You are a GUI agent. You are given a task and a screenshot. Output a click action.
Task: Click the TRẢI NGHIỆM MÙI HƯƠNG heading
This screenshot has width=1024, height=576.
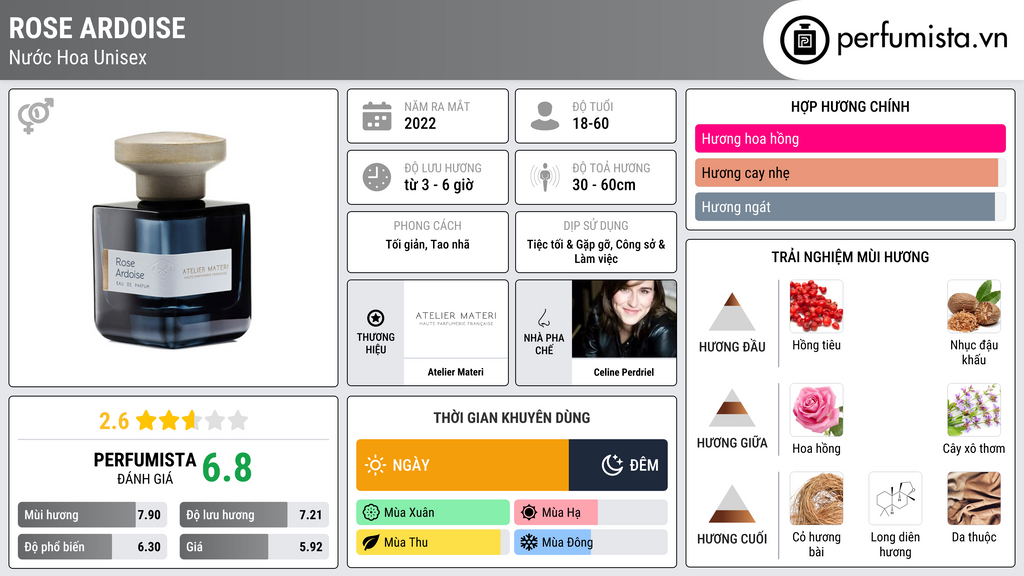[850, 257]
